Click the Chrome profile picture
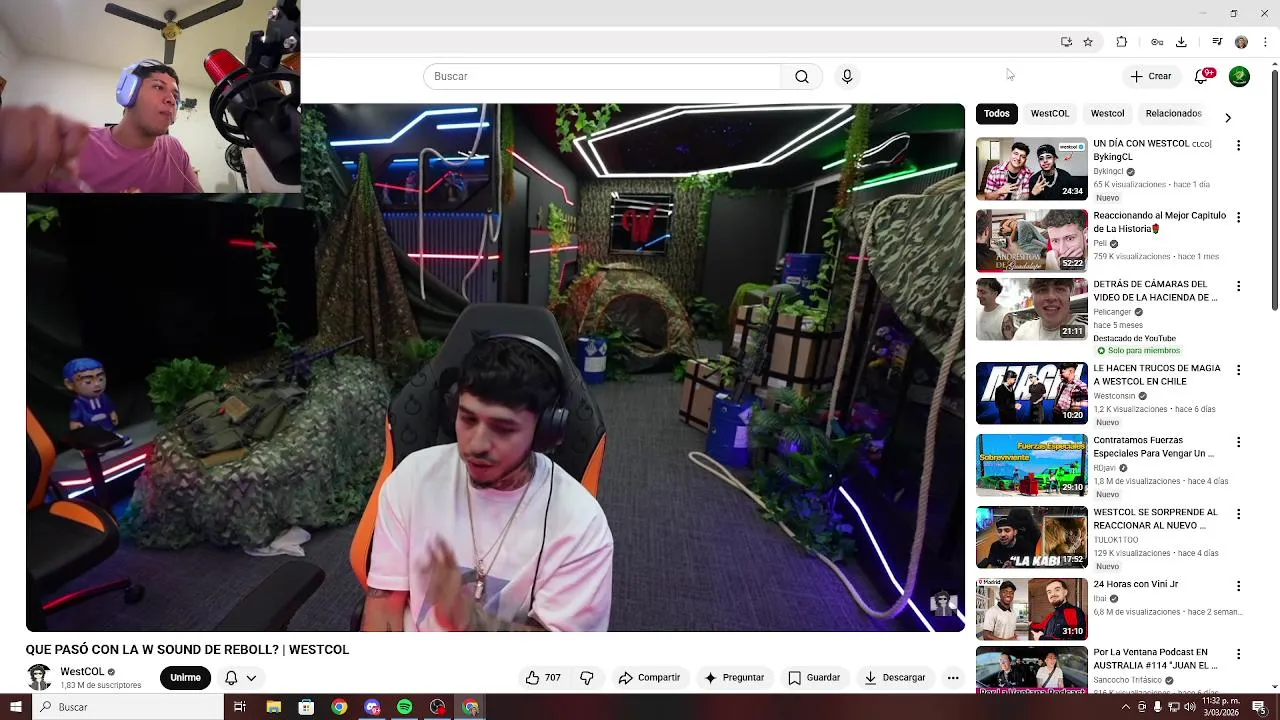Viewport: 1280px width, 720px height. [x=1241, y=42]
